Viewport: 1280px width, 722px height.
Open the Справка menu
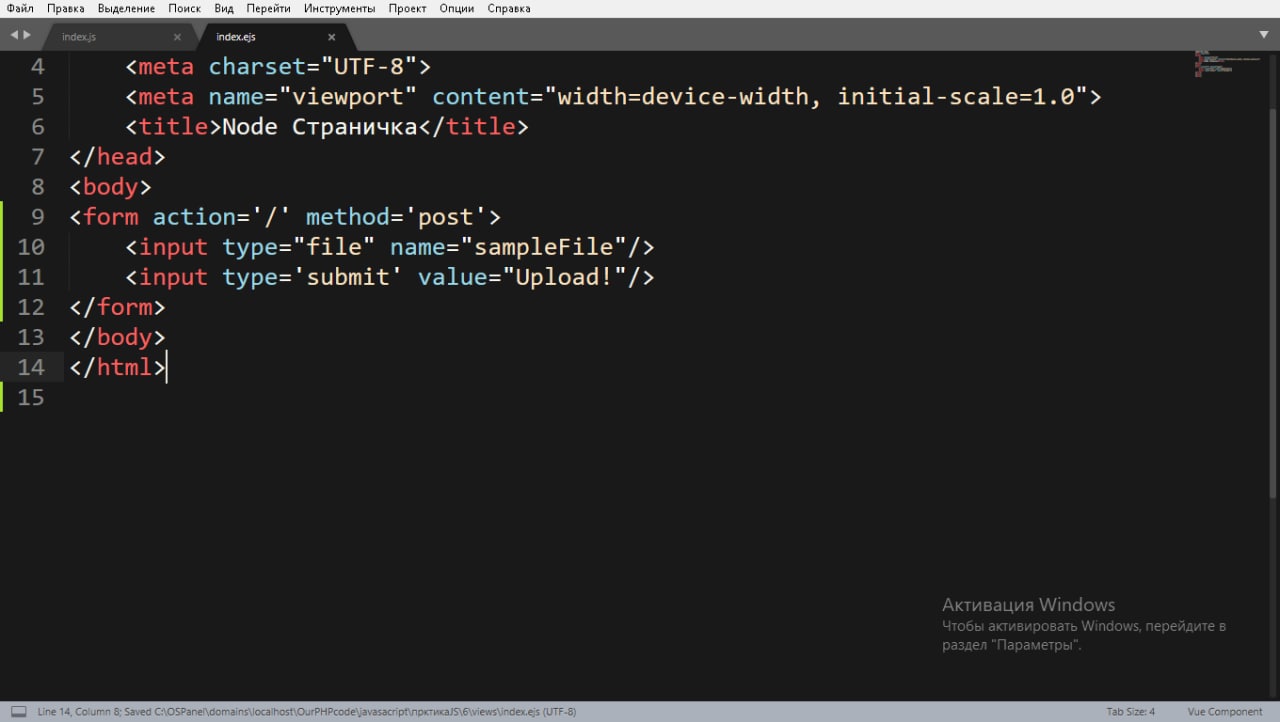(x=509, y=8)
